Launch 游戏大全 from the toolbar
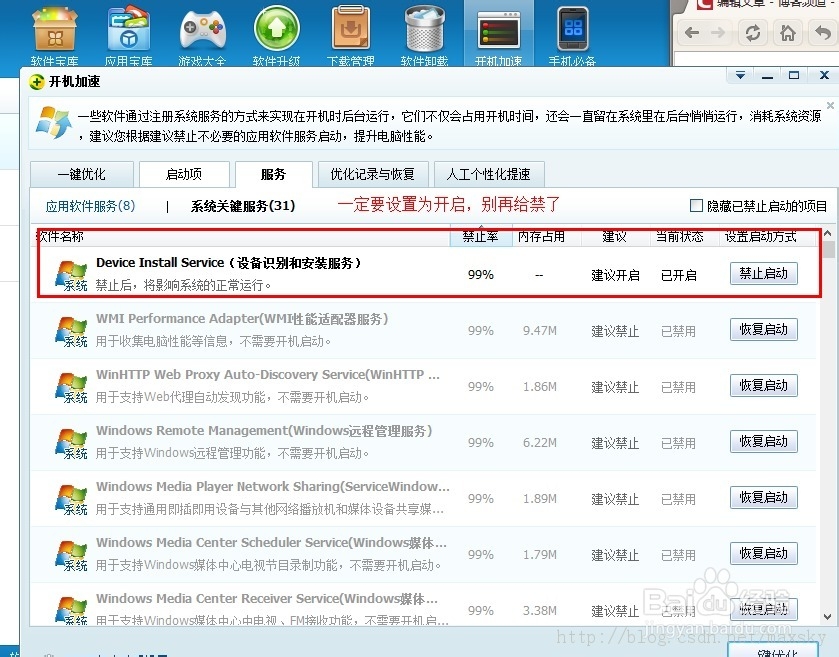Screen dimensions: 839x657 (202, 30)
